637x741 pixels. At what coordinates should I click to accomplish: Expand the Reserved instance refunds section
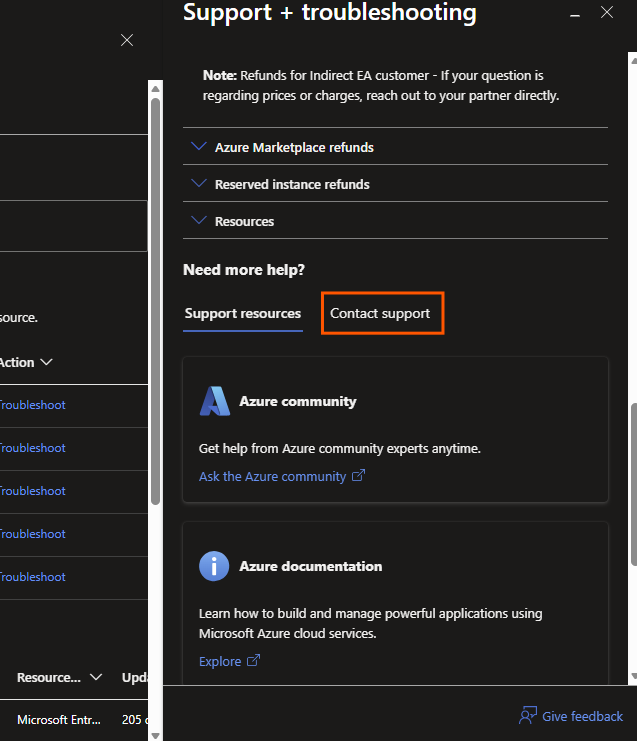coord(395,184)
